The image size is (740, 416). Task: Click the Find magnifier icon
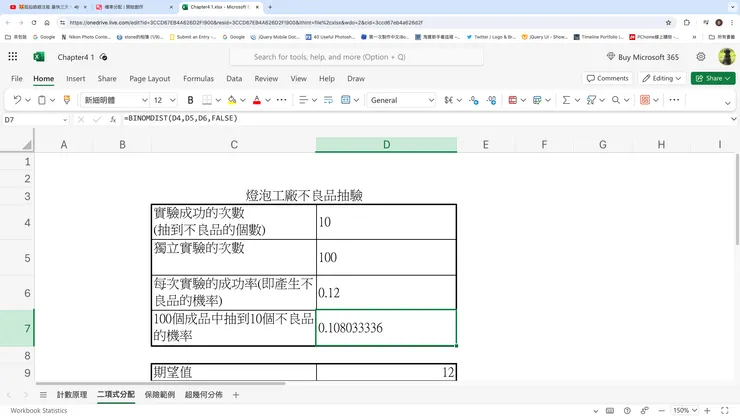coord(616,100)
